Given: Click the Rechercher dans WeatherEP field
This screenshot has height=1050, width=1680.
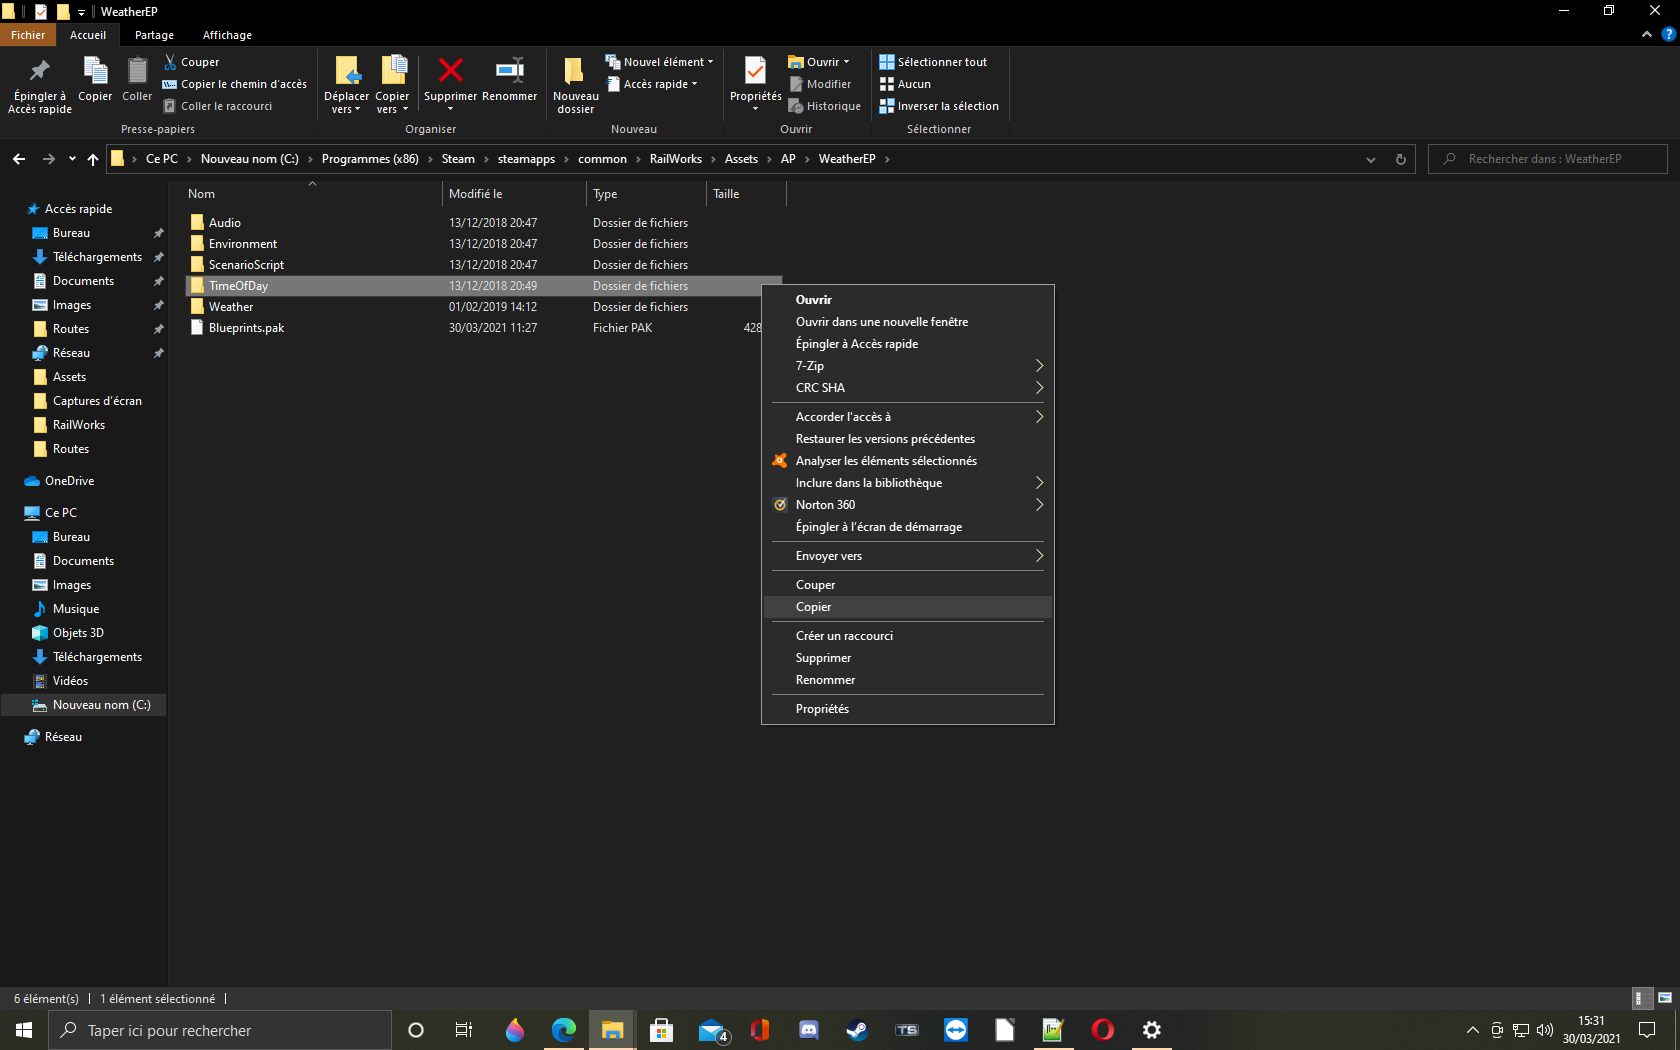Looking at the screenshot, I should click(1548, 159).
